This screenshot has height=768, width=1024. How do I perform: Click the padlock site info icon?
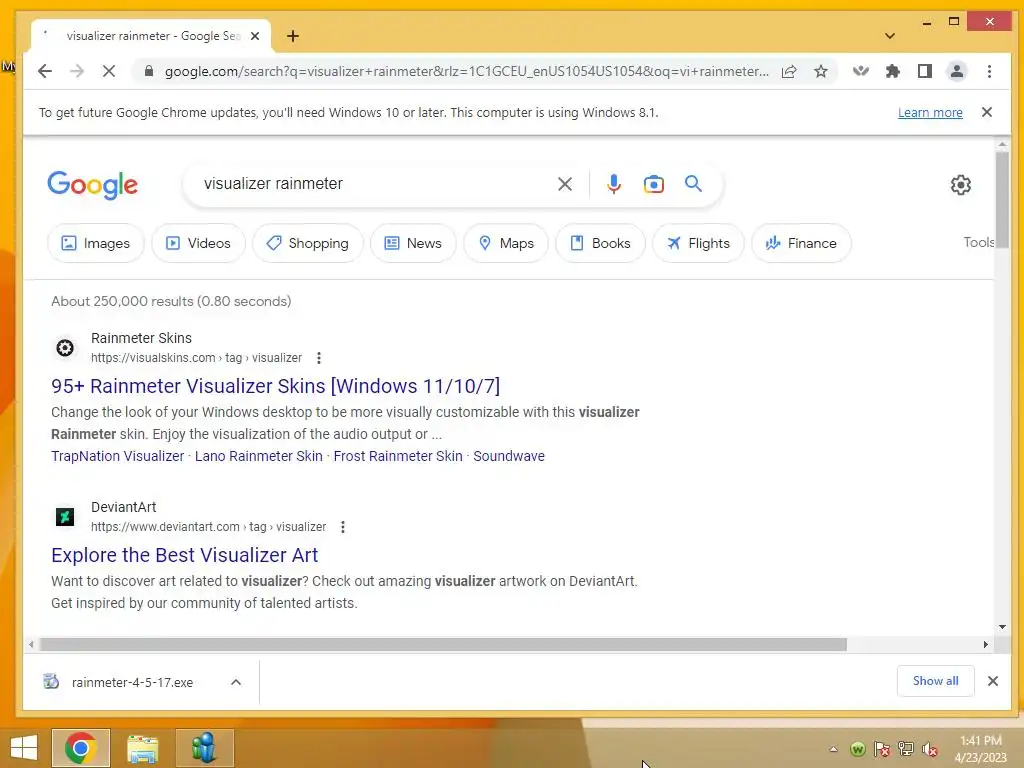coord(149,71)
